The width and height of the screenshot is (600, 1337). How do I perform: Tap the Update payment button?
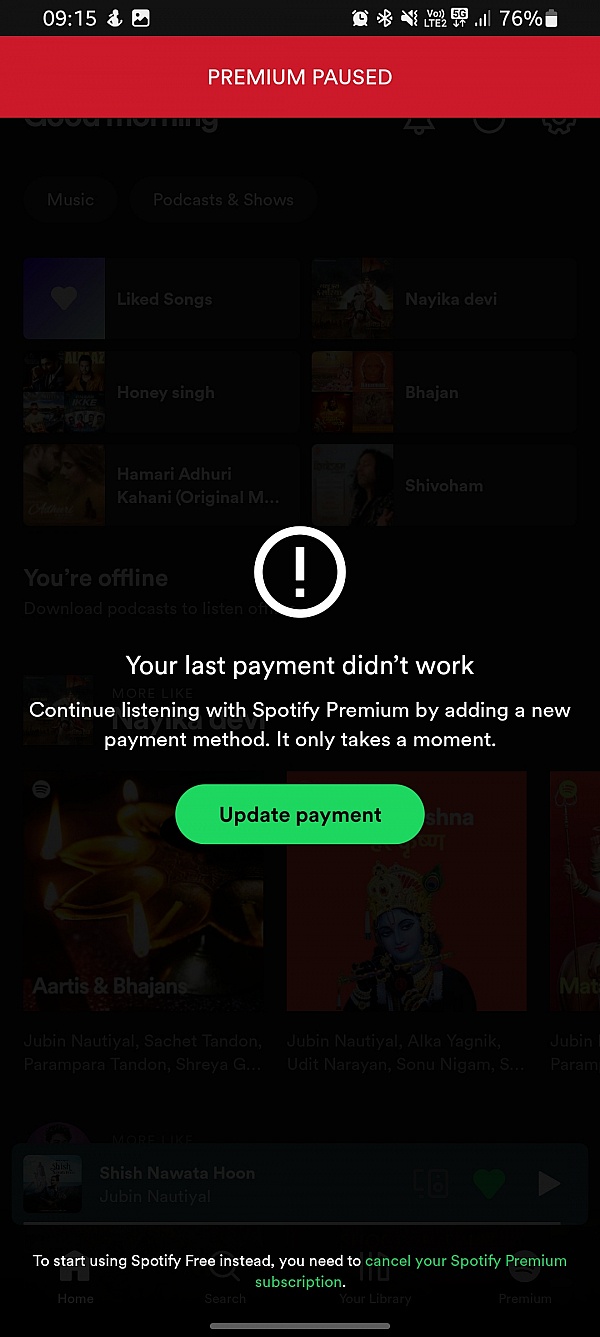pos(300,814)
